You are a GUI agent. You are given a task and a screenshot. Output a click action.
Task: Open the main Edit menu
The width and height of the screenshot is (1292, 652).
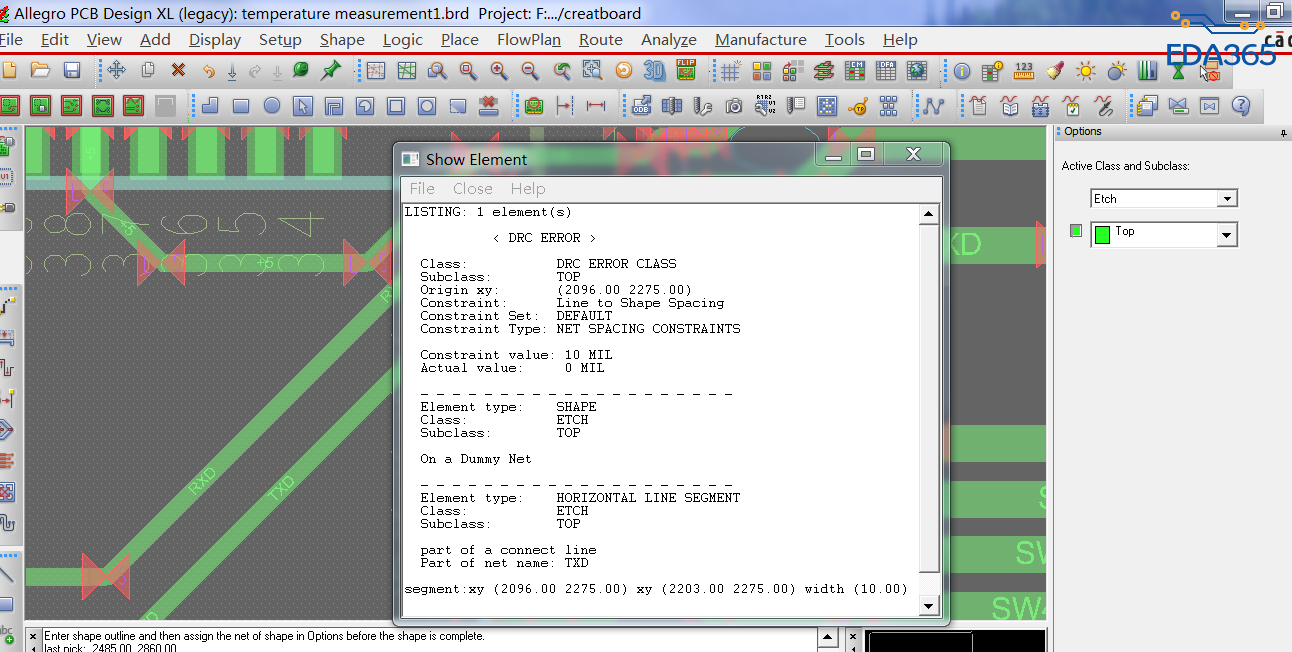(54, 39)
